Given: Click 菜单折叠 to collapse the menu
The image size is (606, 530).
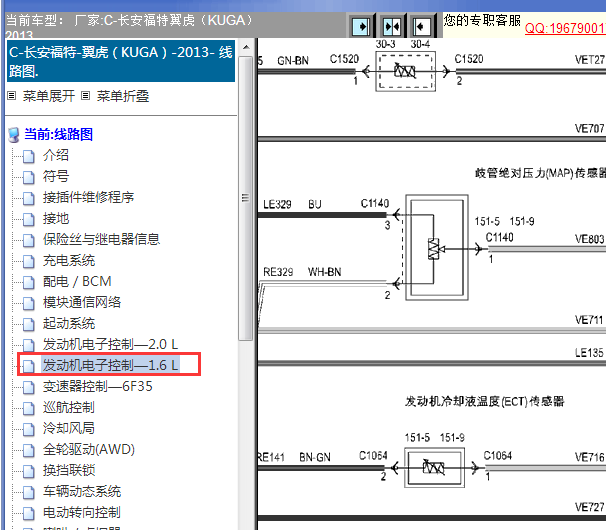Looking at the screenshot, I should click(x=123, y=96).
